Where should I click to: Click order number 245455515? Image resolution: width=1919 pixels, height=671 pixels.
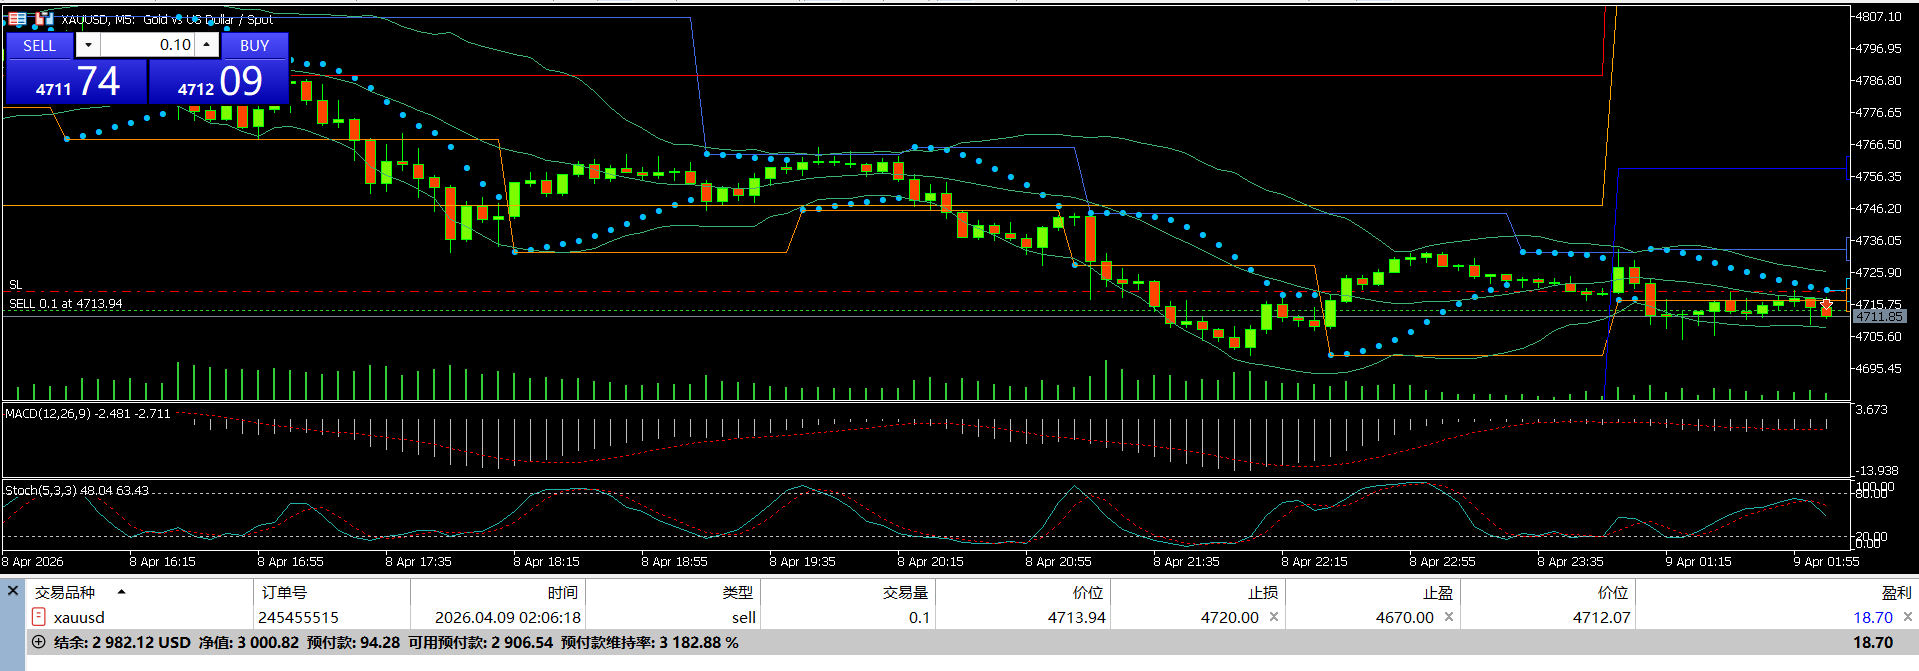pos(298,617)
